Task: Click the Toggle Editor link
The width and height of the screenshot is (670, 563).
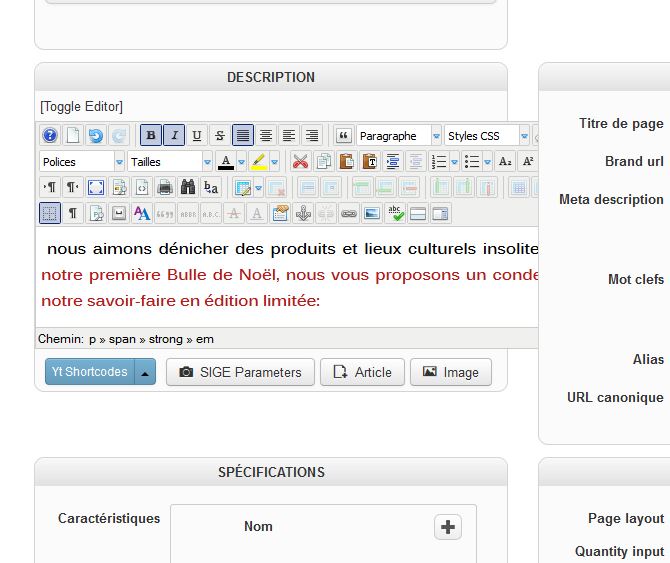Action: pos(82,106)
